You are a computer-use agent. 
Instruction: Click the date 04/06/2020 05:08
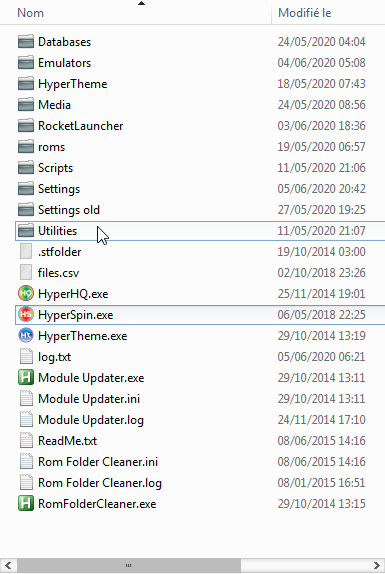[x=321, y=63]
